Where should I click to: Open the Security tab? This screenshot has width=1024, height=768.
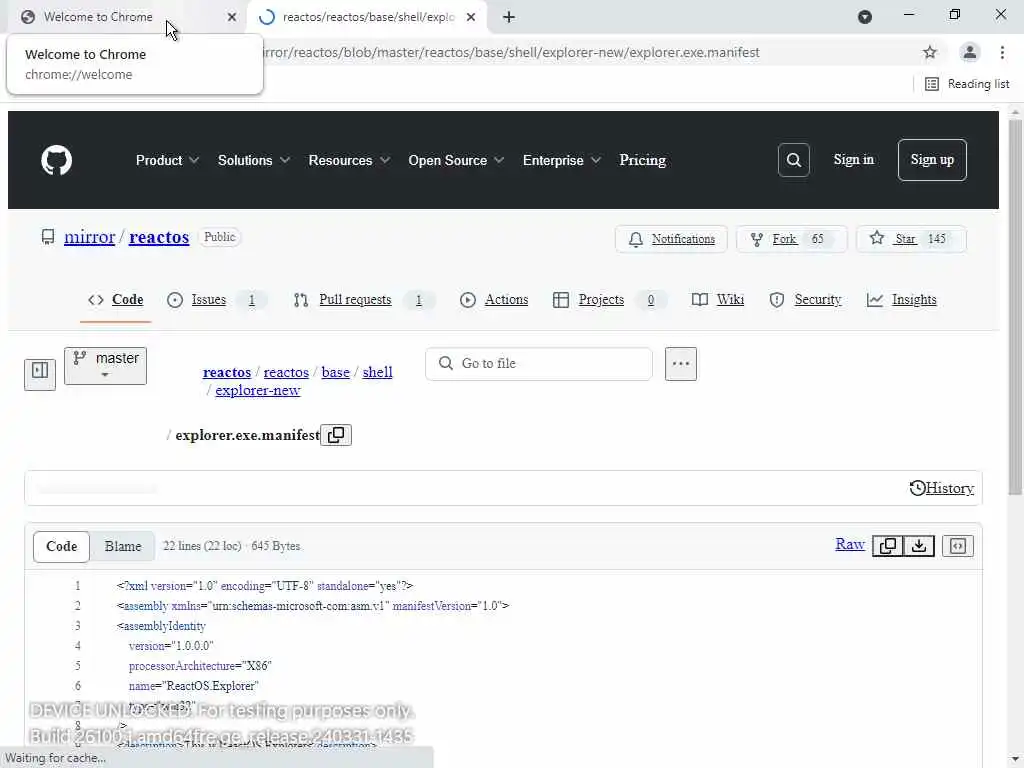[805, 300]
